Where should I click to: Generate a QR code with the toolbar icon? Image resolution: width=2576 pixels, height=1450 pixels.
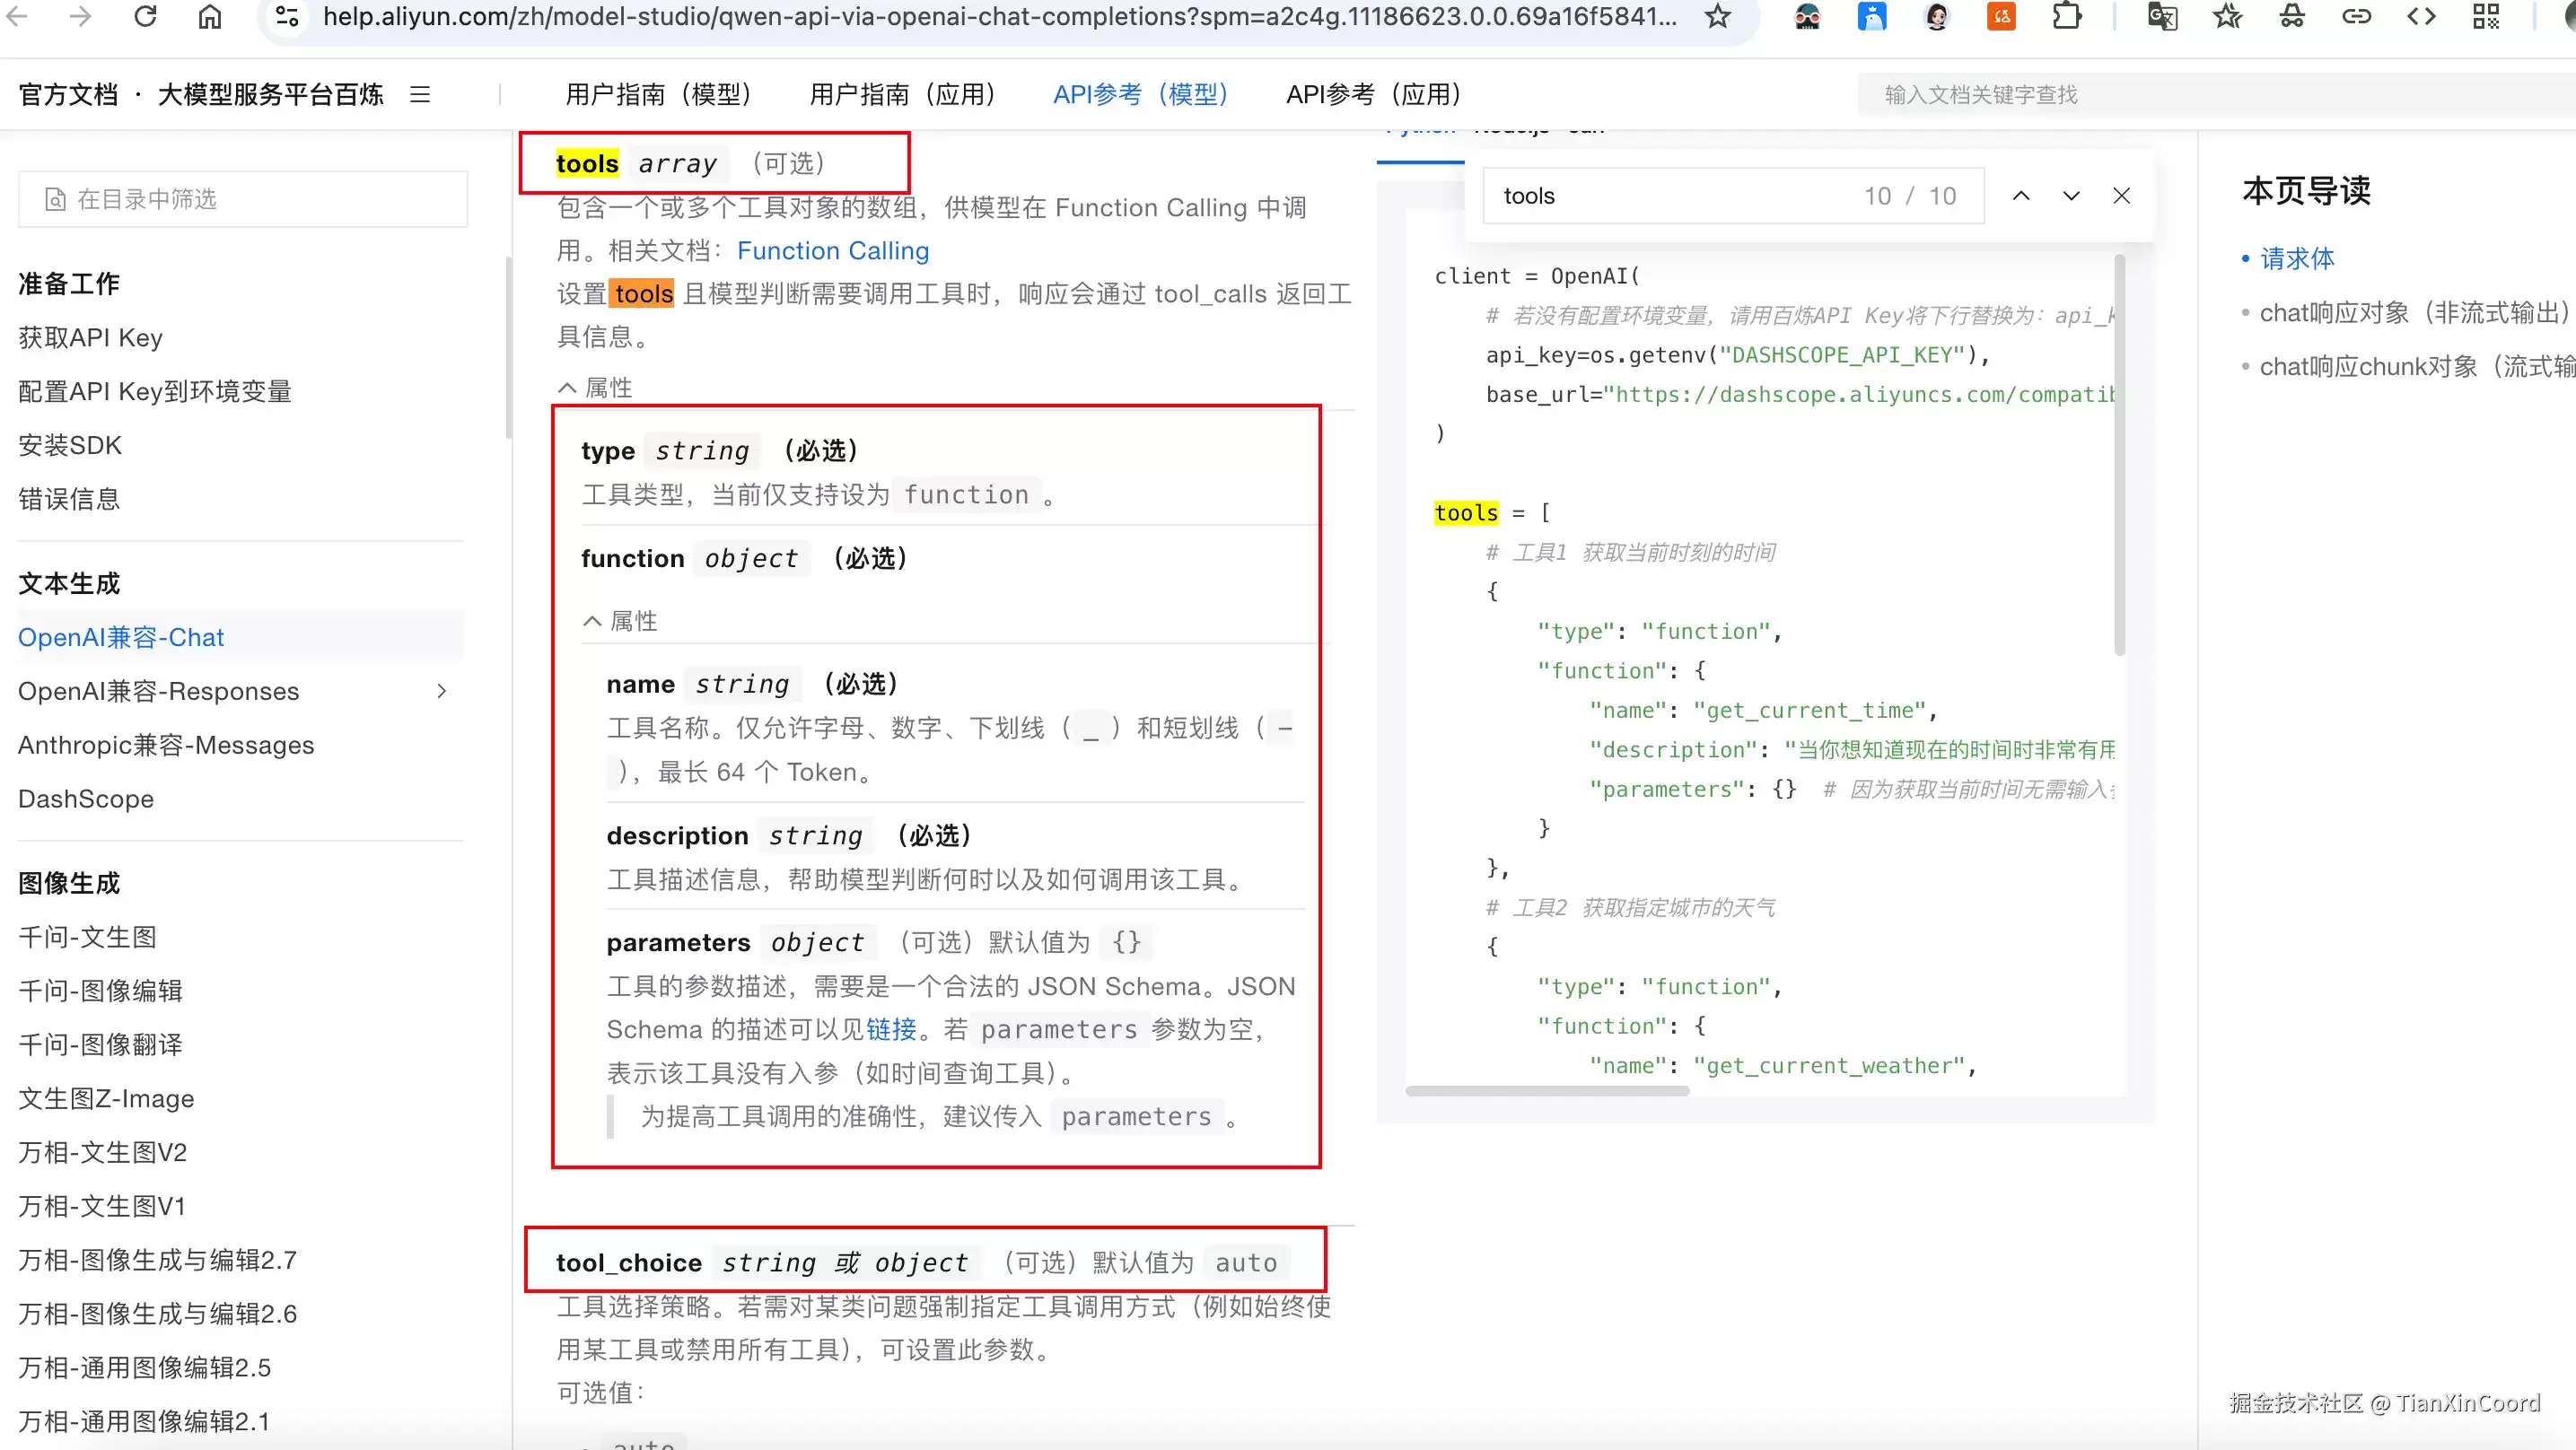tap(2486, 16)
